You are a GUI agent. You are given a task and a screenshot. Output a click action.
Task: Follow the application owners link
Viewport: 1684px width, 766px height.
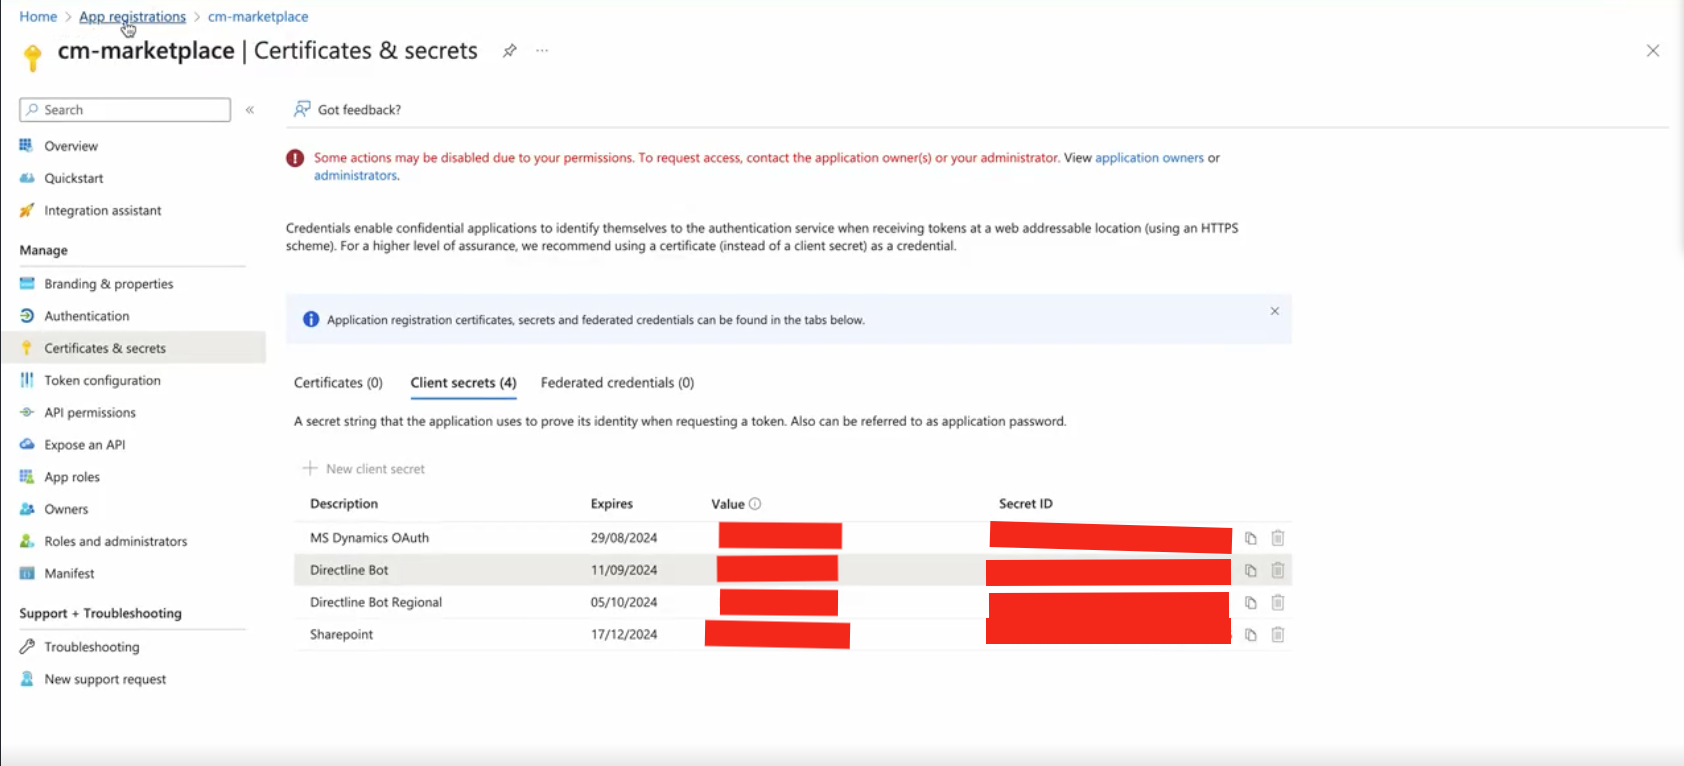1149,158
